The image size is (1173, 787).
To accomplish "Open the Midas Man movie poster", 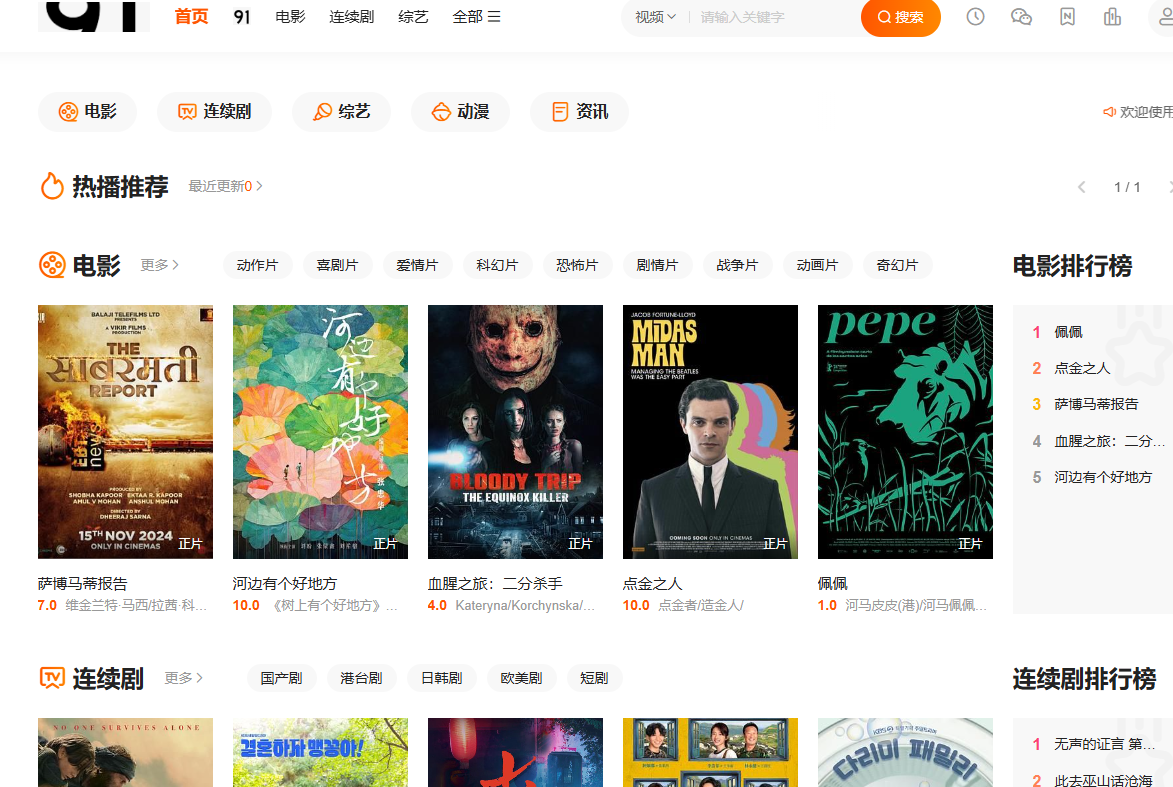I will pyautogui.click(x=710, y=432).
